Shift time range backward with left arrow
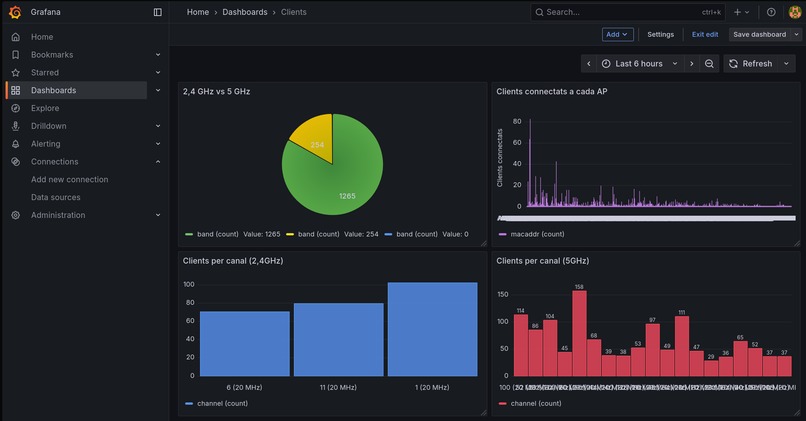806x421 pixels. tap(589, 64)
